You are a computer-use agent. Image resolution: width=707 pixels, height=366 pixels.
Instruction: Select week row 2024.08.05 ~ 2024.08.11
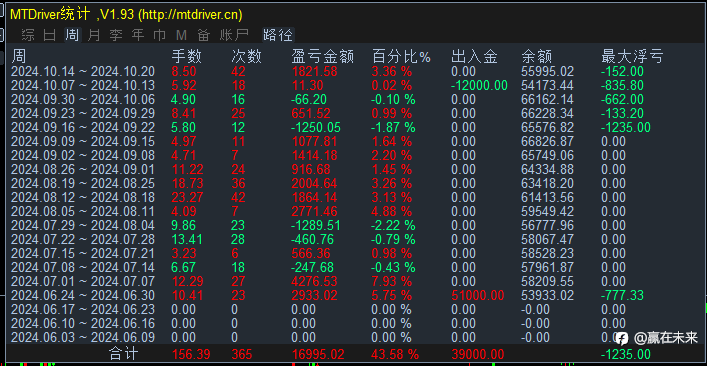[x=354, y=211]
